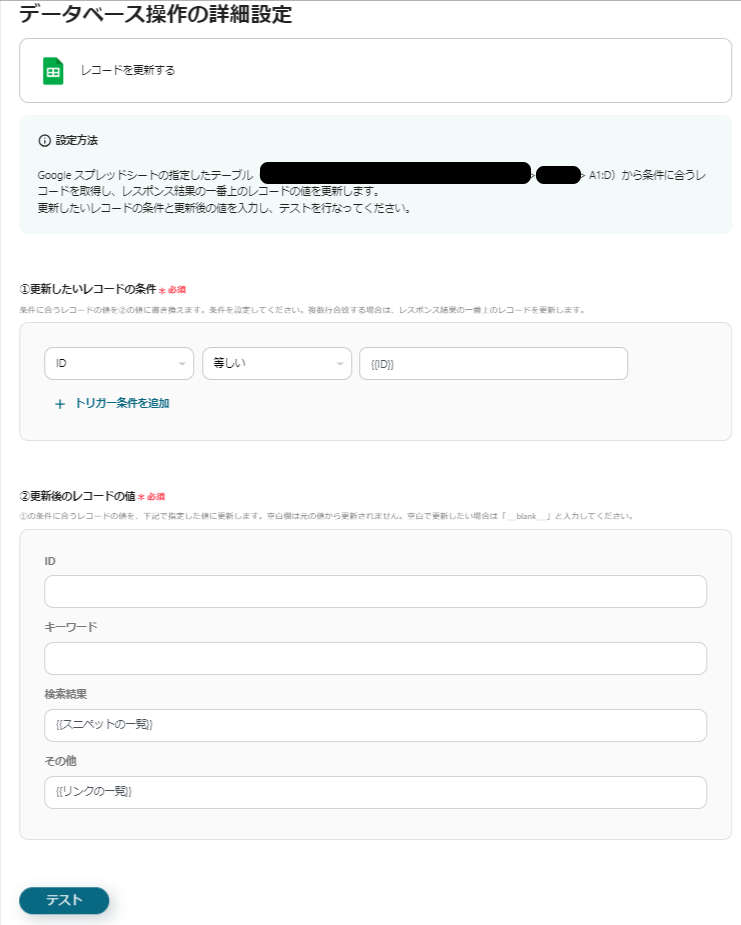Click the {{ID}} condition value field
The width and height of the screenshot is (741, 925).
point(493,364)
